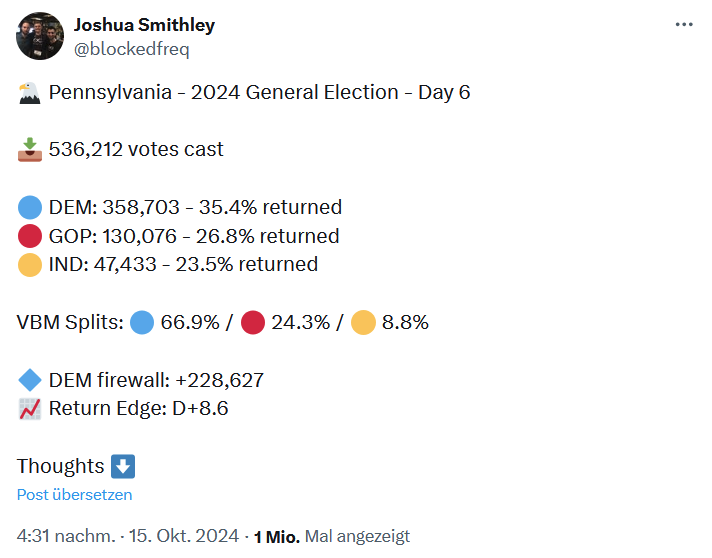Click the blue circle beside DEM: 358,703

tap(30, 207)
